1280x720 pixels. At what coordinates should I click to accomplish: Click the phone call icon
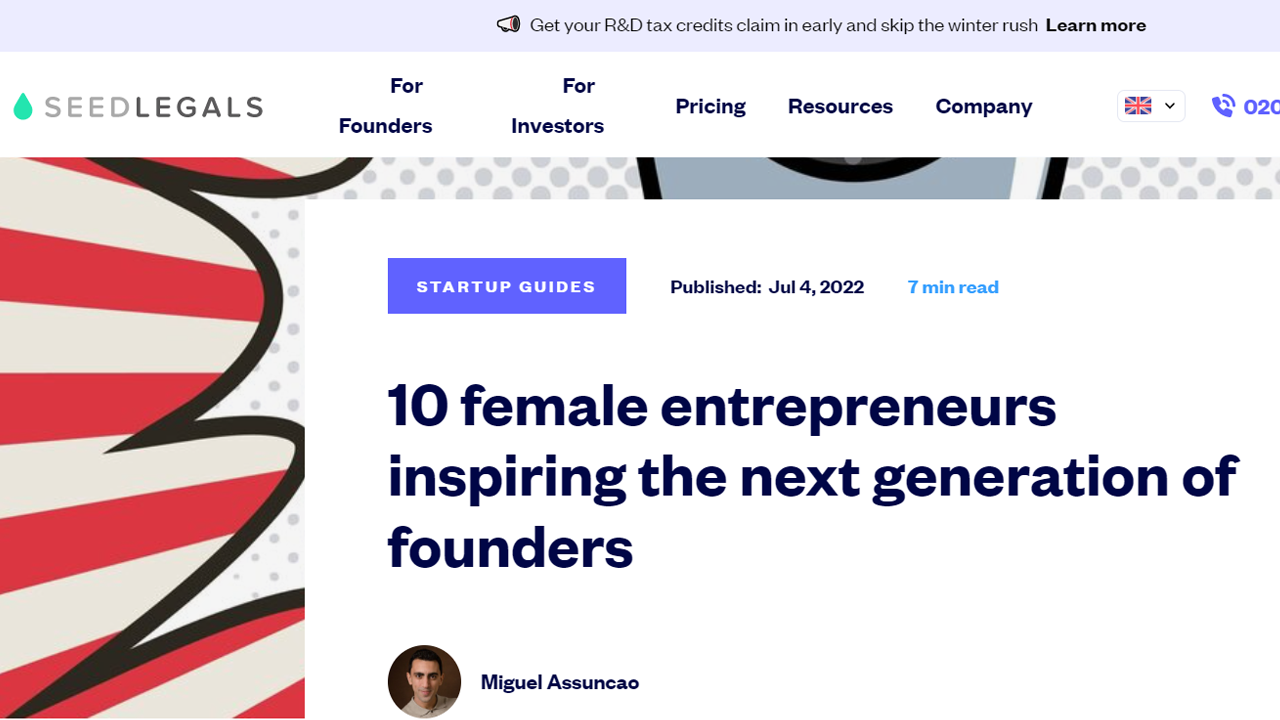[1223, 106]
